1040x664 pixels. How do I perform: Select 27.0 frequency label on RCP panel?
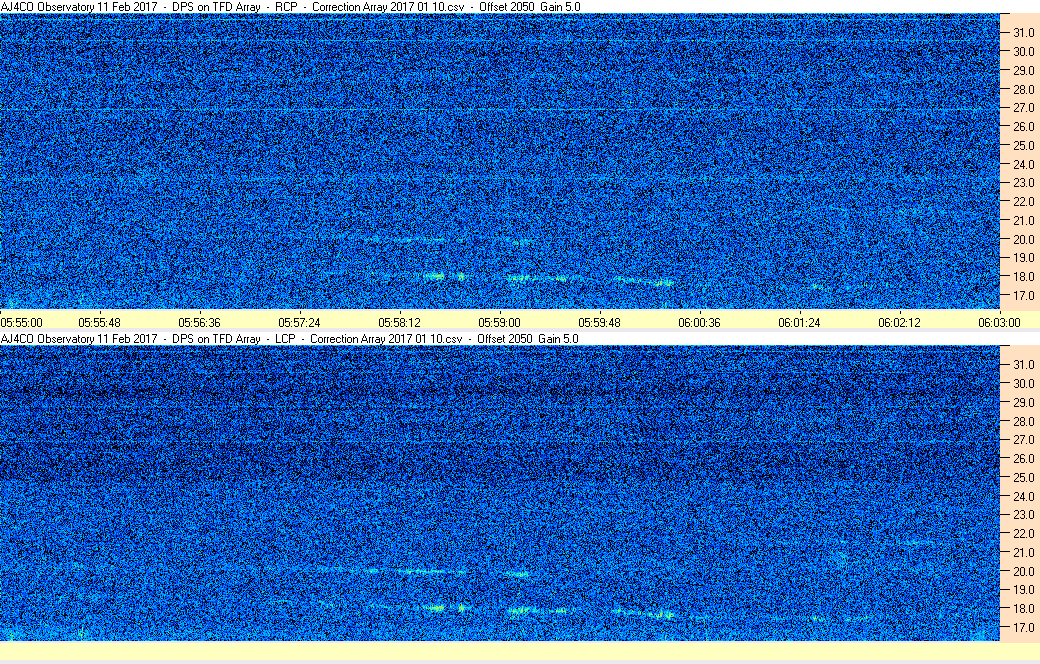1023,107
